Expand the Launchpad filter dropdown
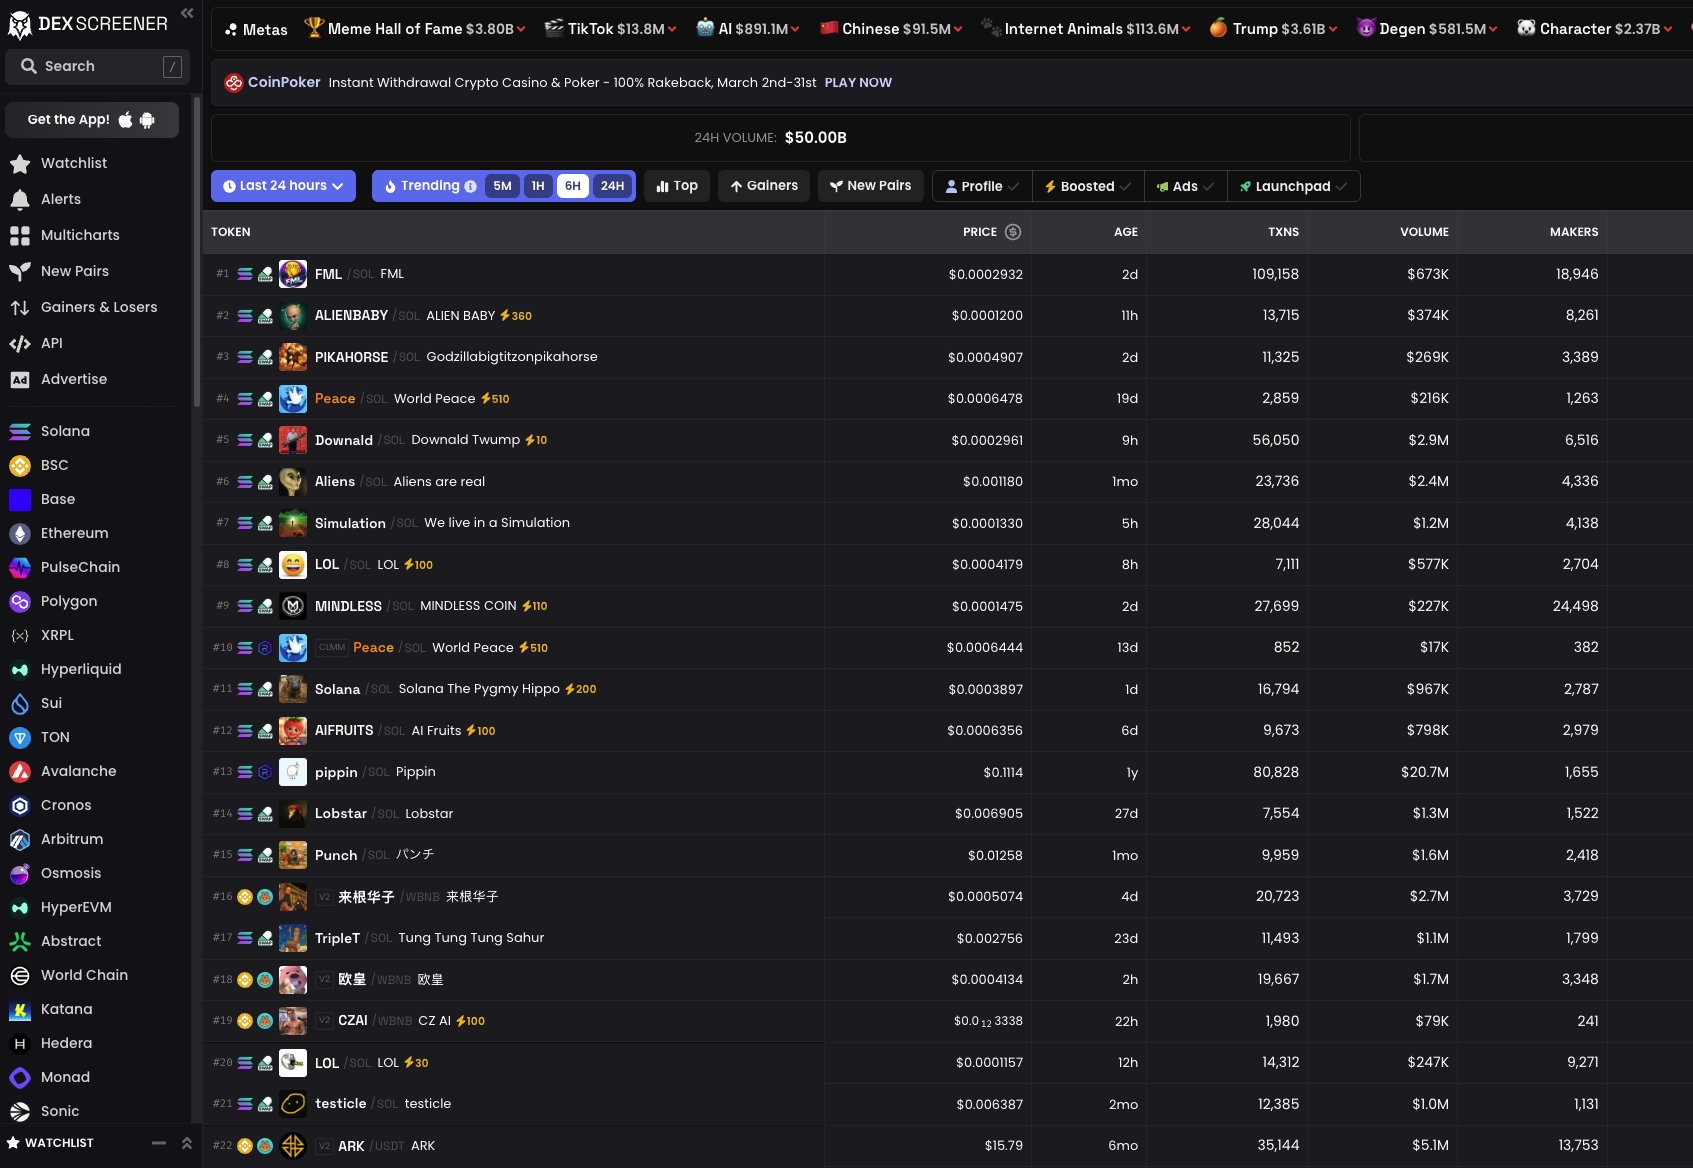This screenshot has width=1693, height=1168. point(1293,186)
